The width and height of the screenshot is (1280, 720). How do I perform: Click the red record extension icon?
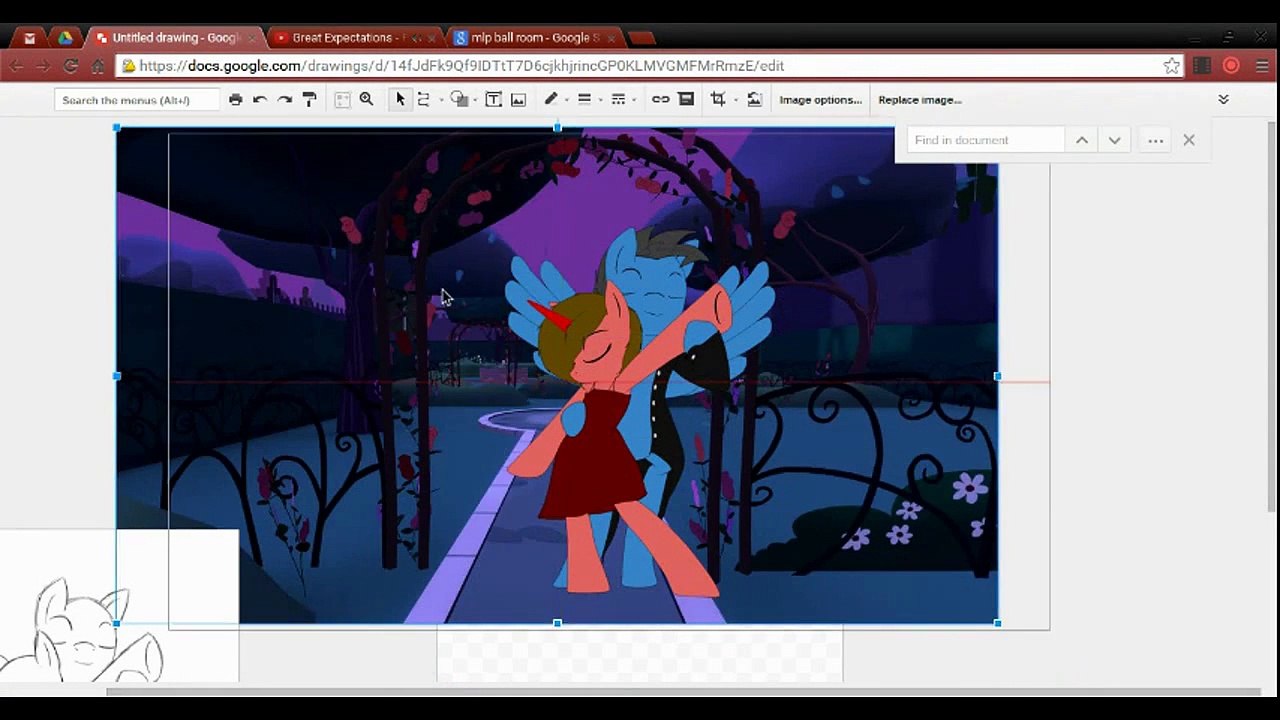point(1232,66)
